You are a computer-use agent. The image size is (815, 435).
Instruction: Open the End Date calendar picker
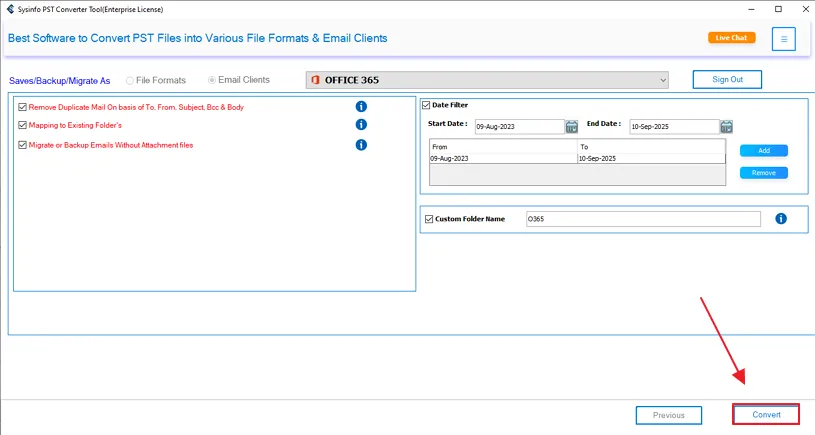coord(726,127)
